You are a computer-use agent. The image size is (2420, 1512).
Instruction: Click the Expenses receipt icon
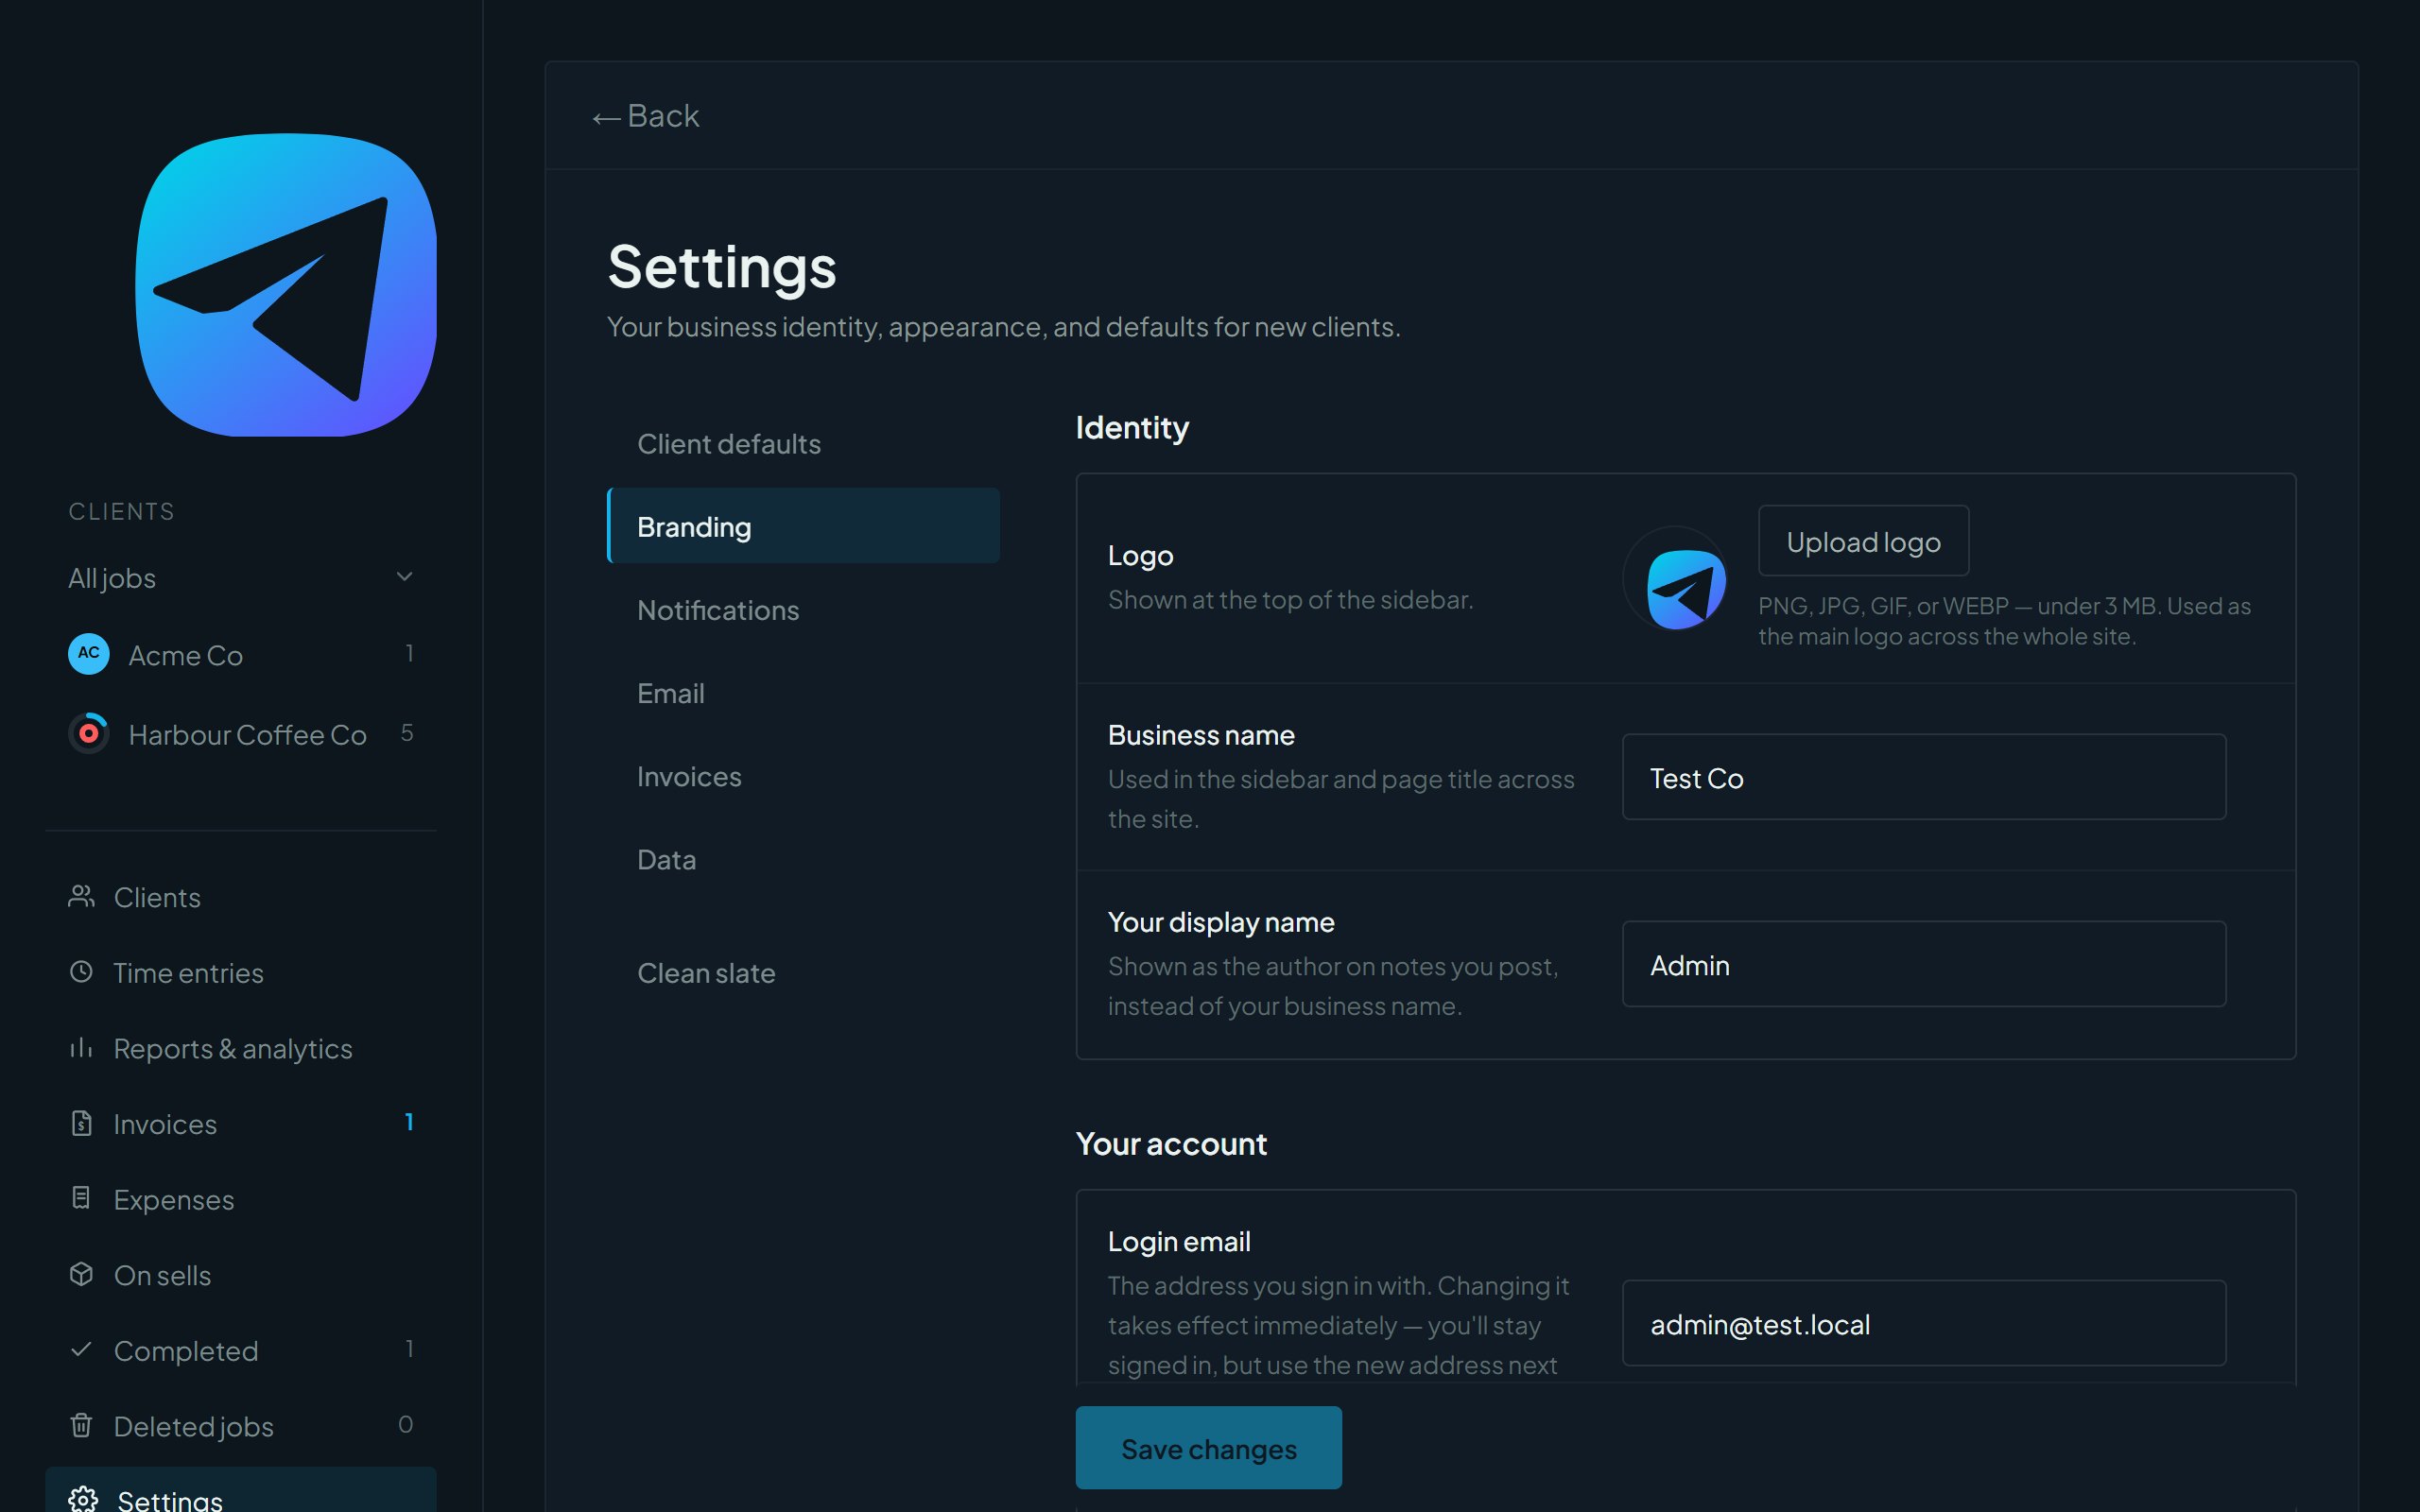[81, 1198]
